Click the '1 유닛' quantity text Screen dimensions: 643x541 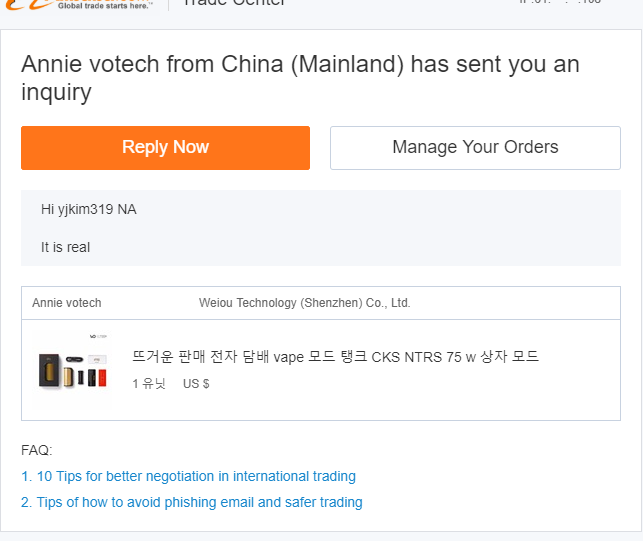(149, 384)
